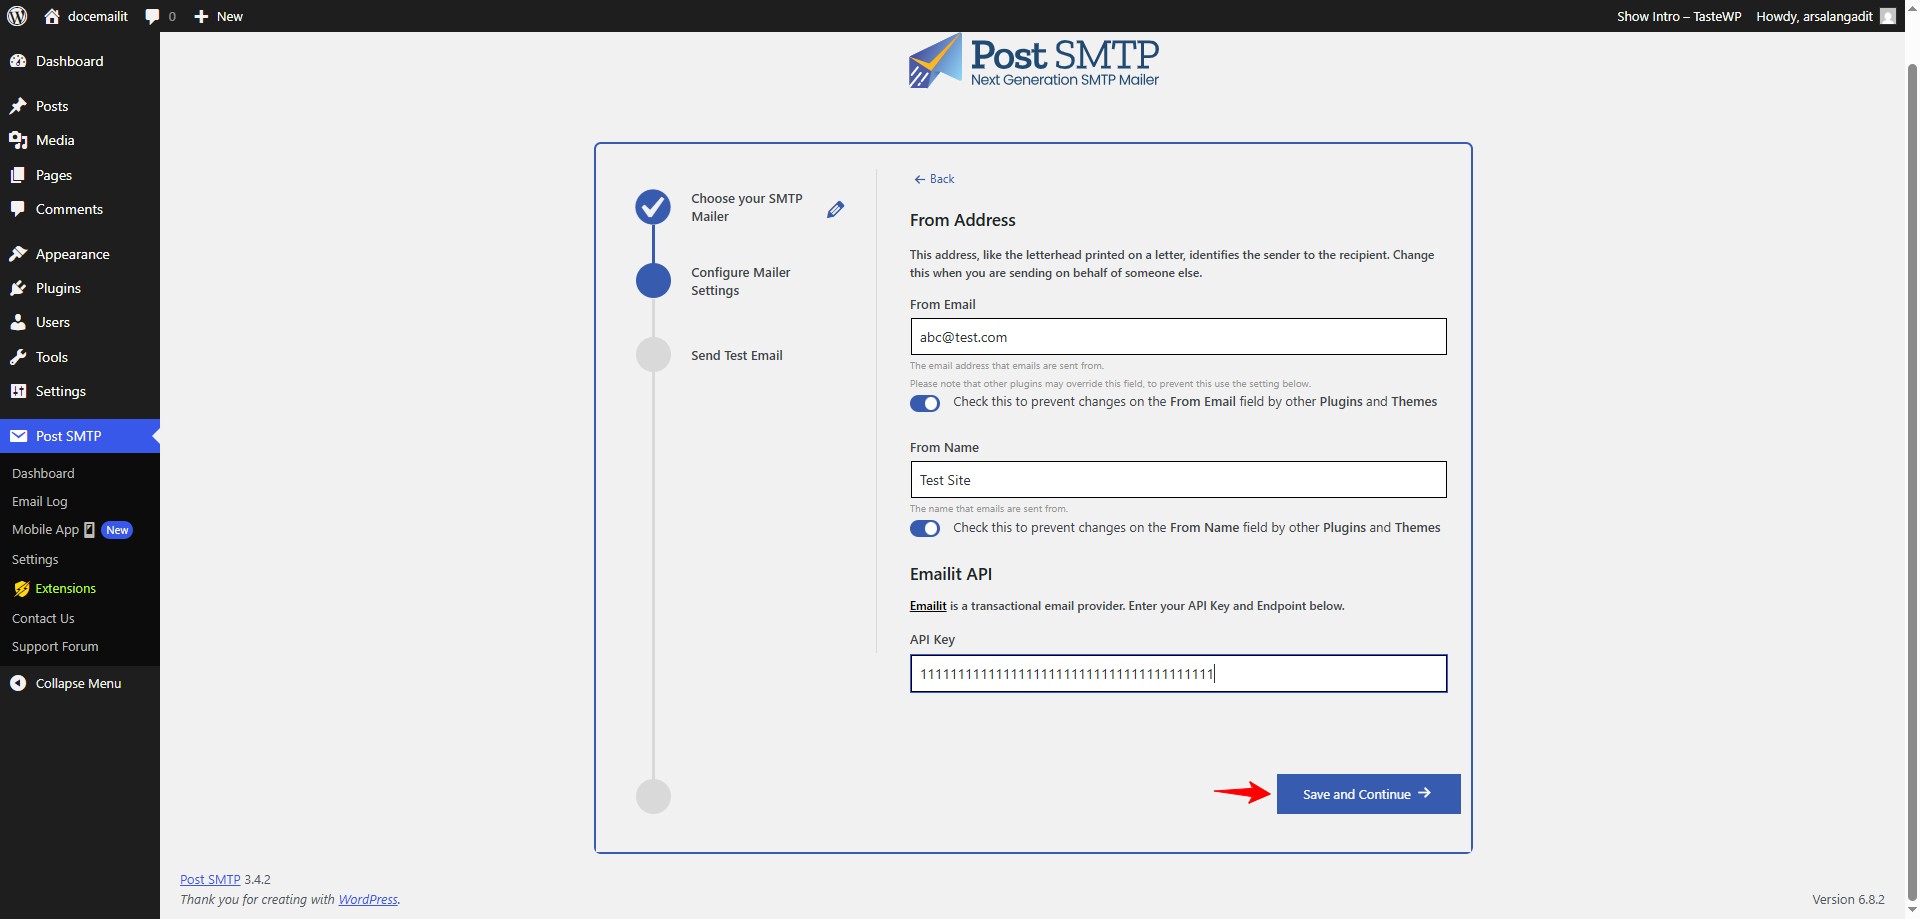Toggle prevent changes on From Email
This screenshot has width=1920, height=919.
[x=925, y=403]
